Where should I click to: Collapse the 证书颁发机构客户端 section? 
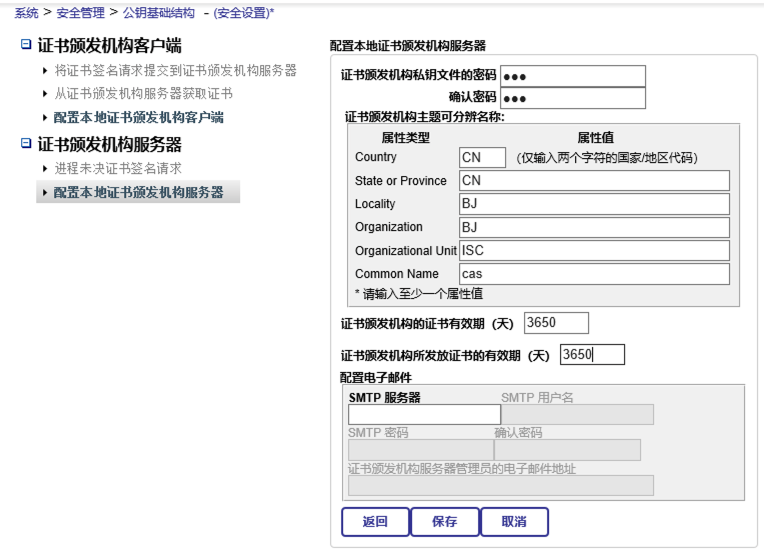(x=26, y=47)
